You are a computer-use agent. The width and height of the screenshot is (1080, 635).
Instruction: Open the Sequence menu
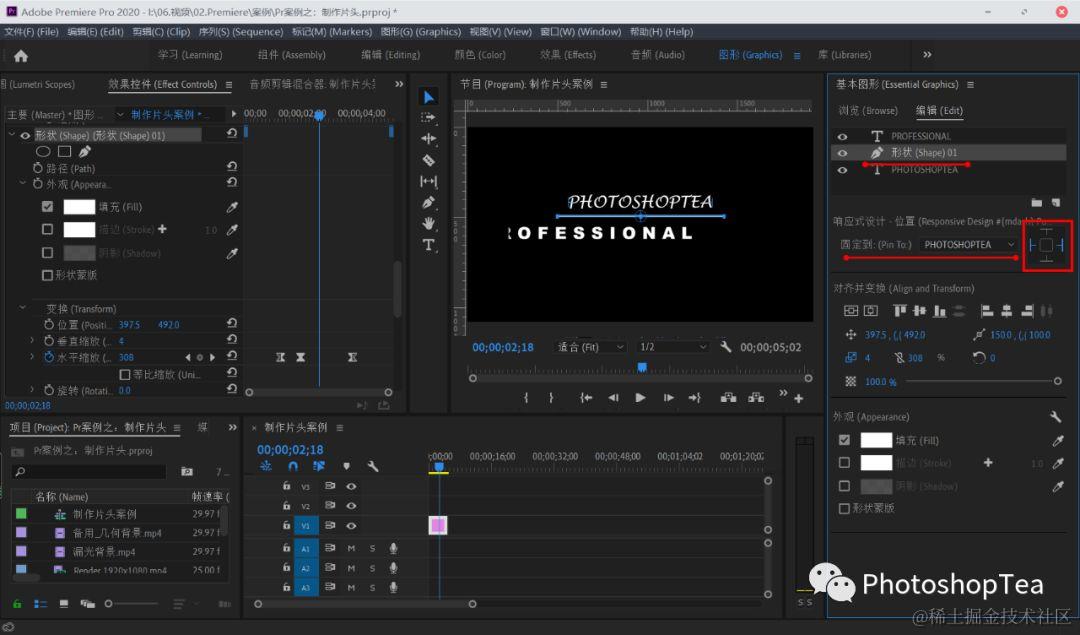(x=240, y=32)
